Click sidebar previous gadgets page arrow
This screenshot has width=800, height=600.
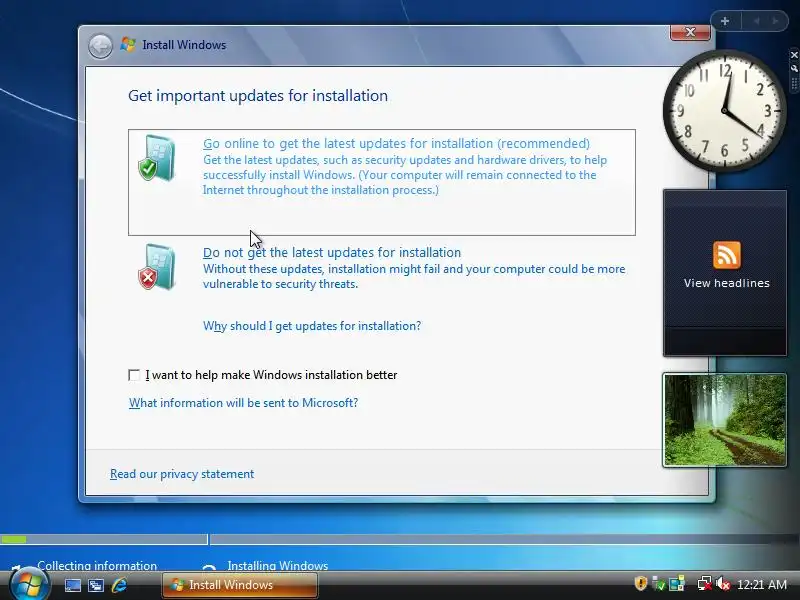(x=756, y=21)
